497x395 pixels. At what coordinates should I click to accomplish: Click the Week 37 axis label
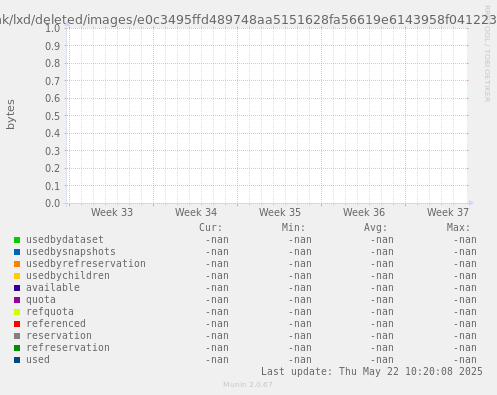click(x=448, y=212)
